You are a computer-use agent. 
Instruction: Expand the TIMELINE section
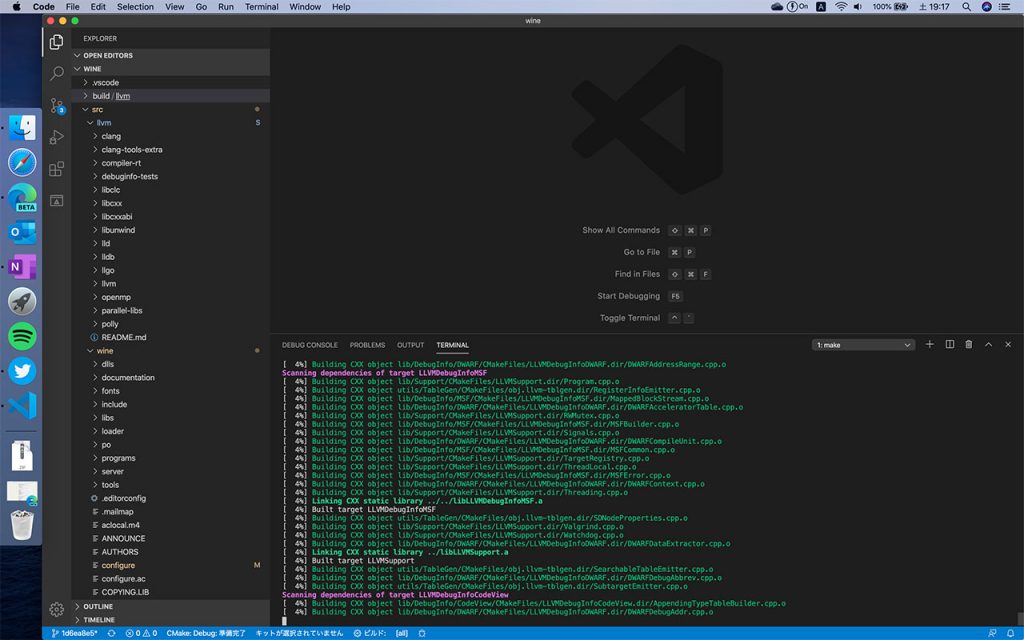click(170, 620)
